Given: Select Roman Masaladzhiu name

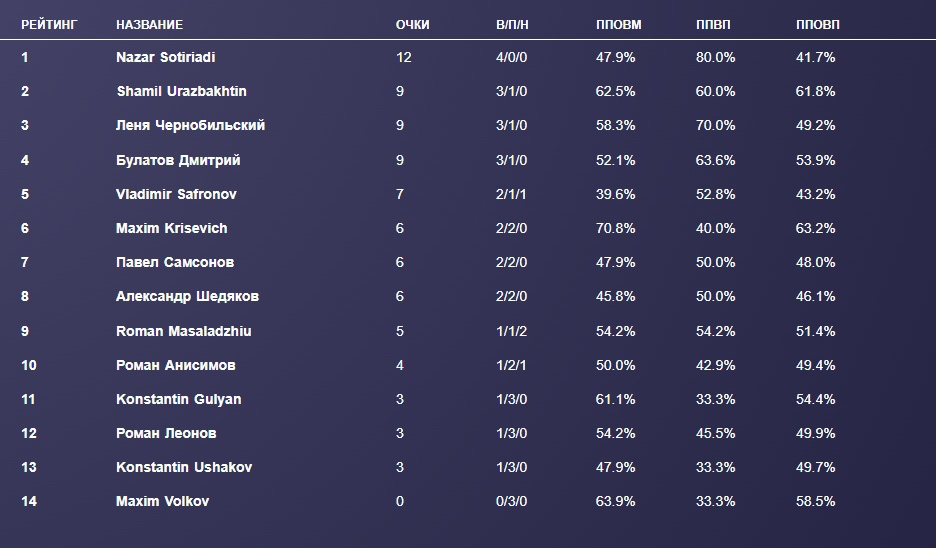Looking at the screenshot, I should point(182,331).
